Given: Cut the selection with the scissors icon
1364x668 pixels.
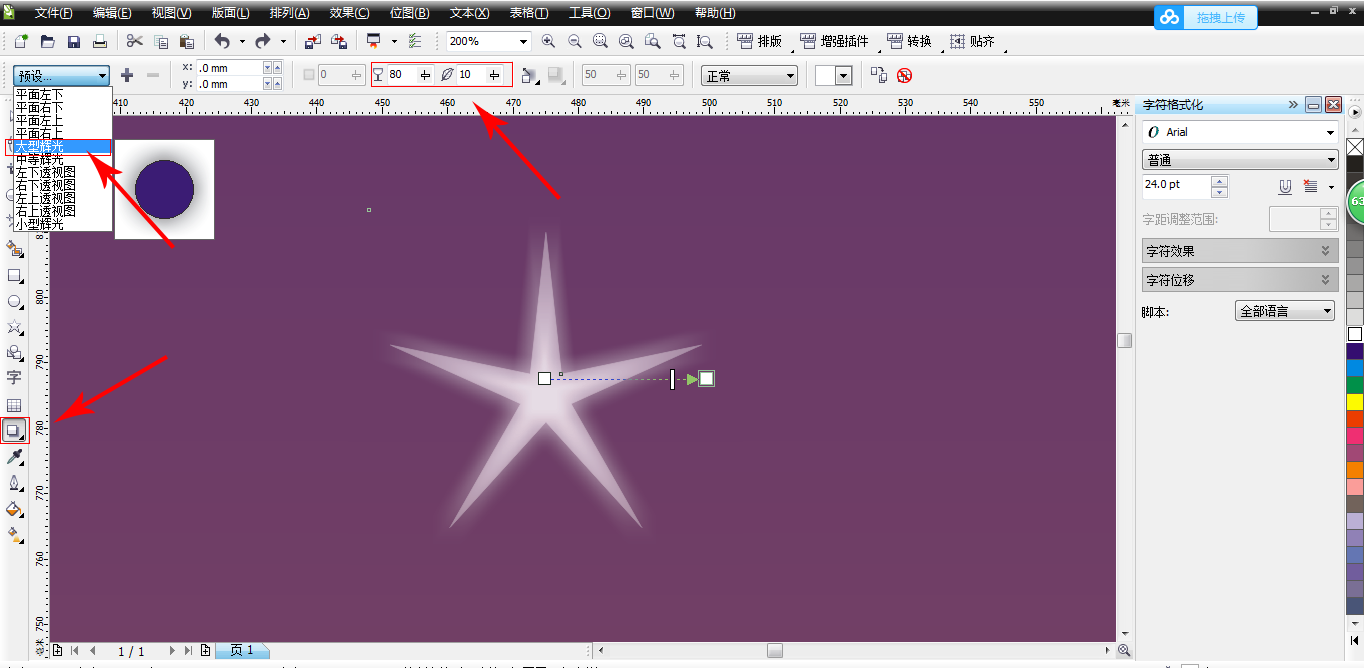Looking at the screenshot, I should 135,42.
